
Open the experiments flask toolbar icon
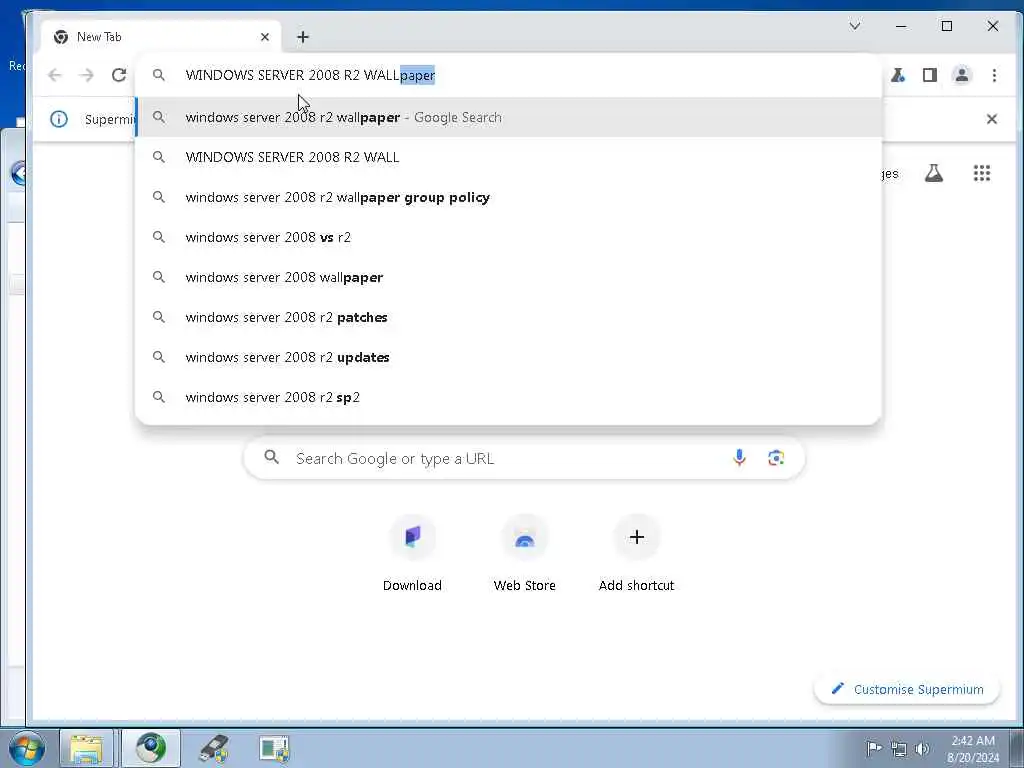click(898, 75)
